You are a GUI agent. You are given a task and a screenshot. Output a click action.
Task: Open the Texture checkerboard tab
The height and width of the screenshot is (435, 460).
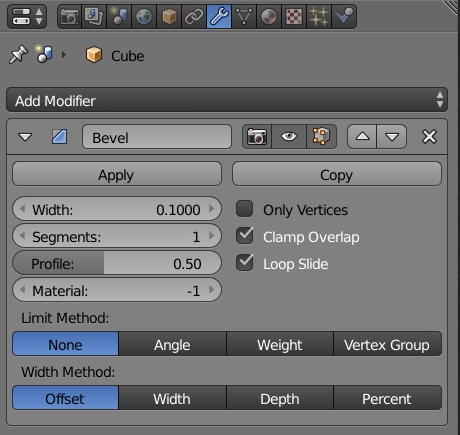[x=294, y=16]
